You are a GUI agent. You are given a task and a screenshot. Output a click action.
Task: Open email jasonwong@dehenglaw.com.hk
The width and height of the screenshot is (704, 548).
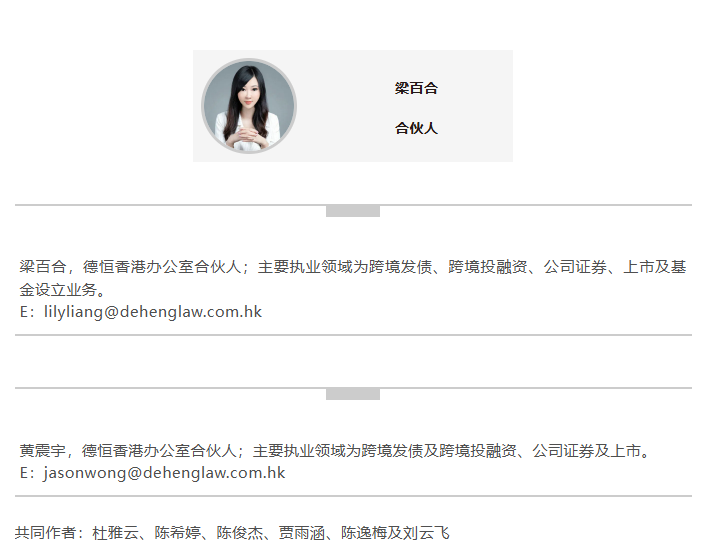click(x=164, y=473)
